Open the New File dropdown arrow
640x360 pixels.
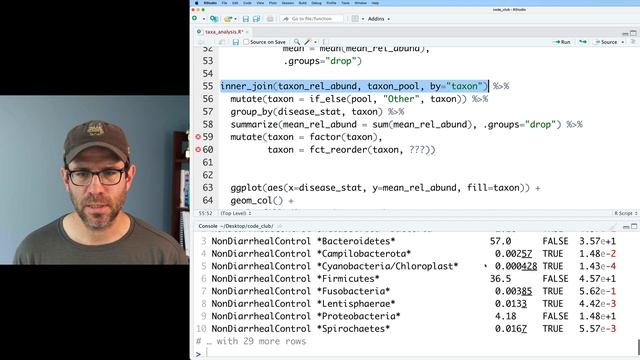tap(204, 19)
